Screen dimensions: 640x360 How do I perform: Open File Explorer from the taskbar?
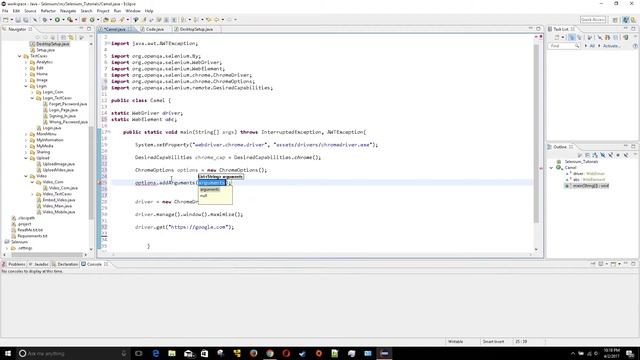(172, 353)
